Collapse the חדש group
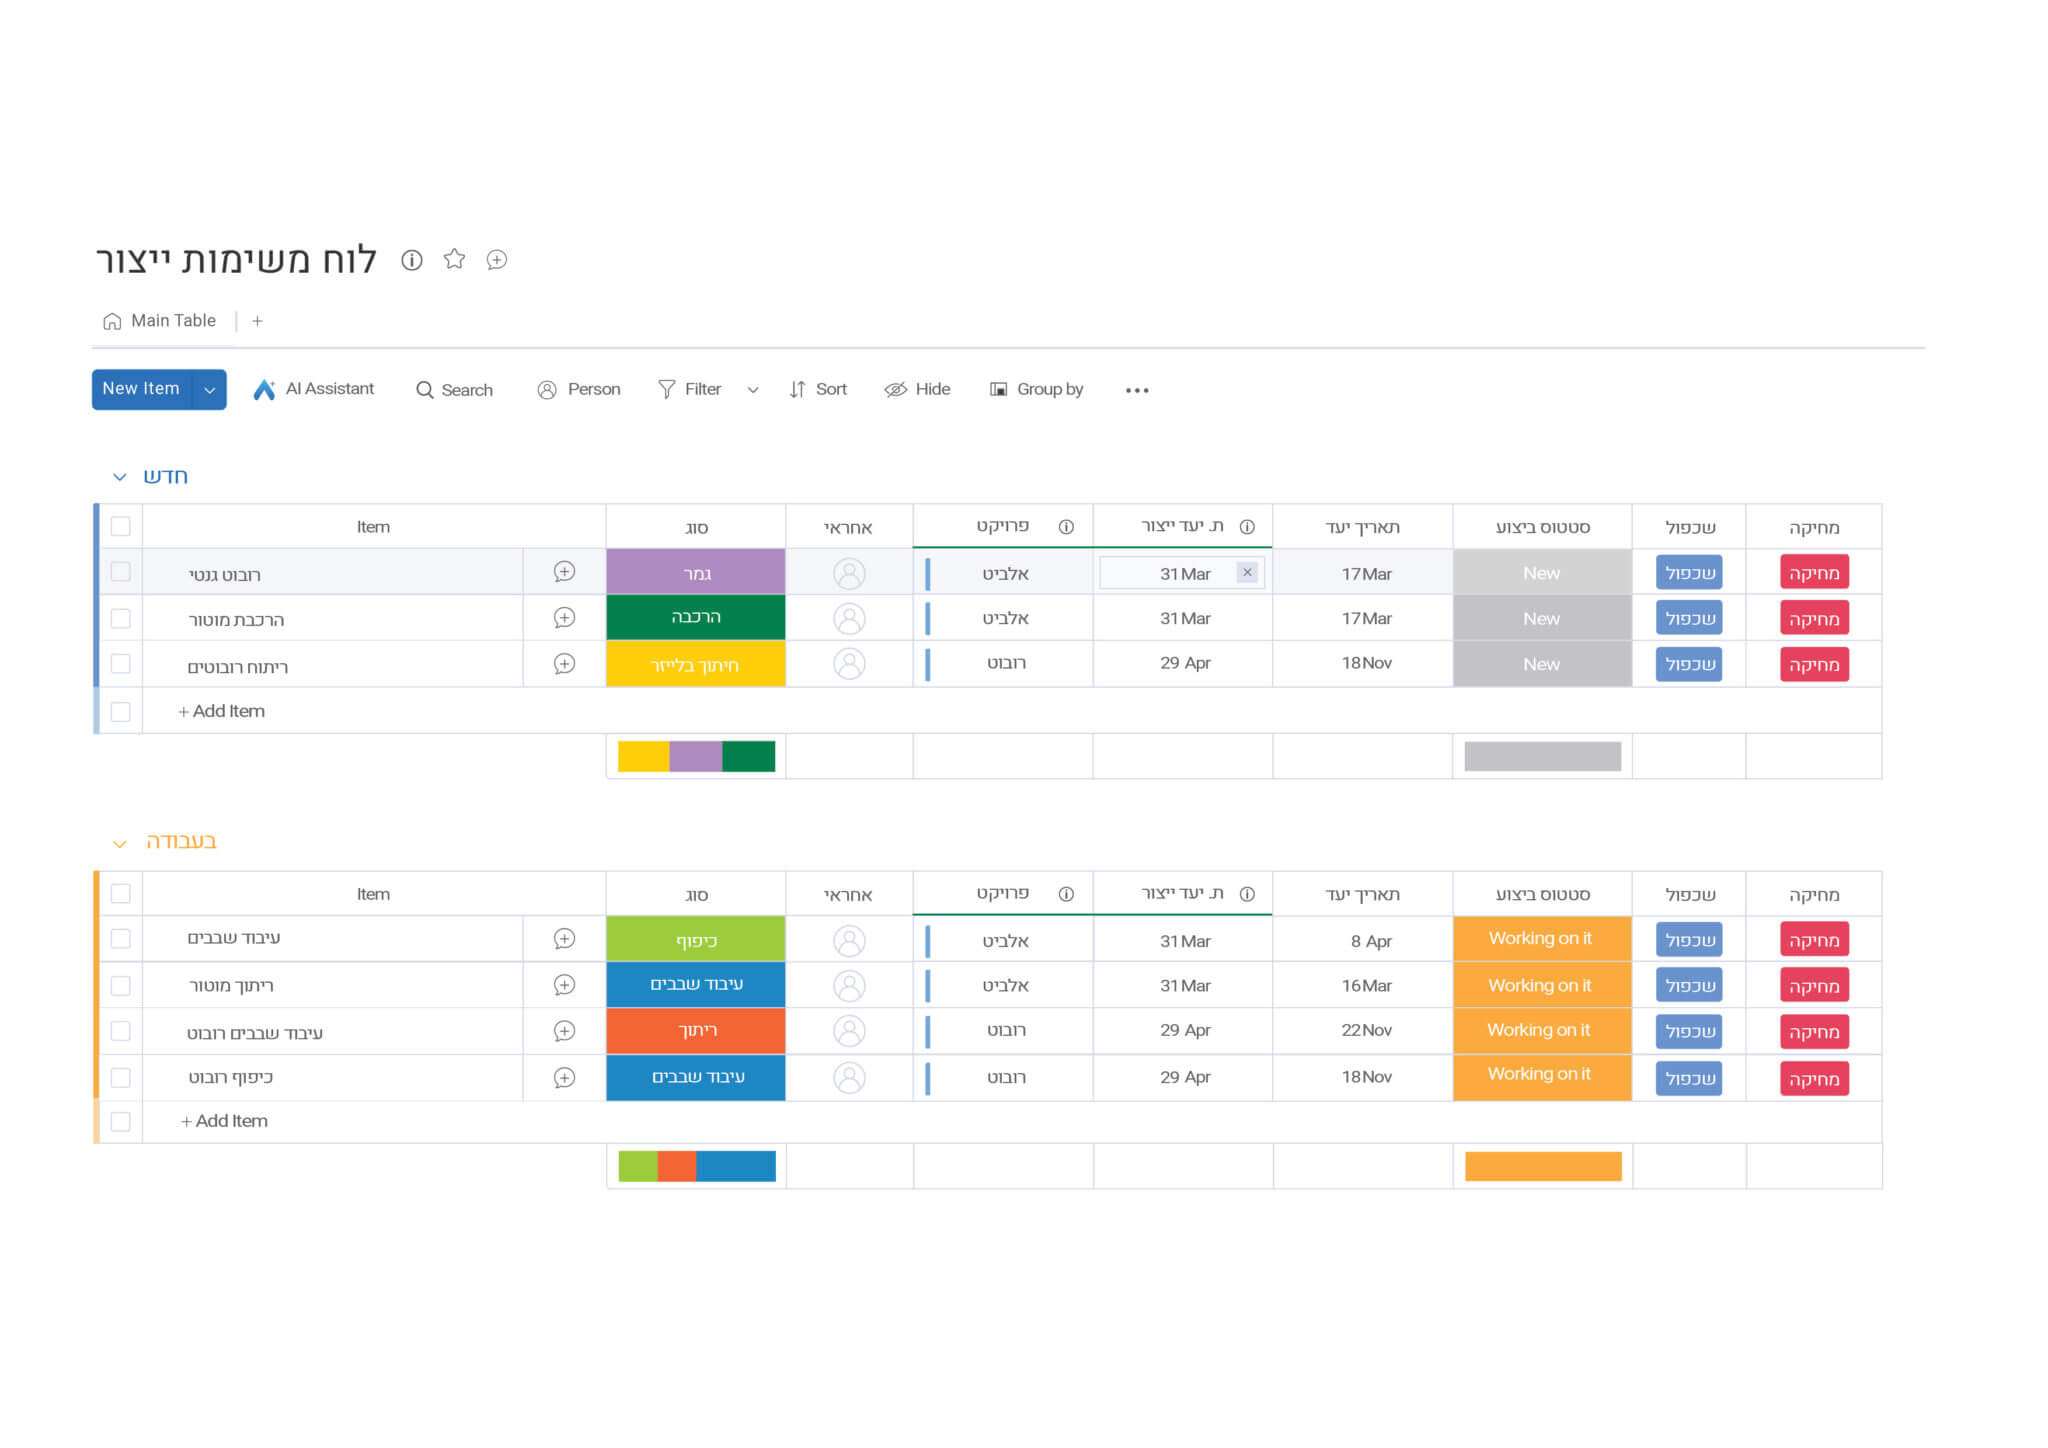The image size is (2048, 1448). point(120,477)
